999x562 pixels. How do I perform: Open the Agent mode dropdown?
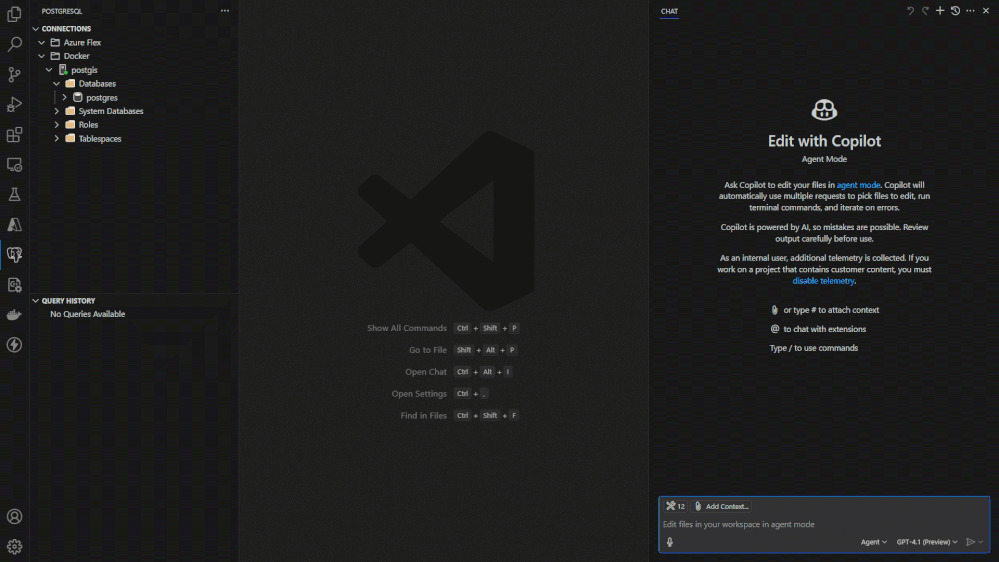click(x=873, y=542)
